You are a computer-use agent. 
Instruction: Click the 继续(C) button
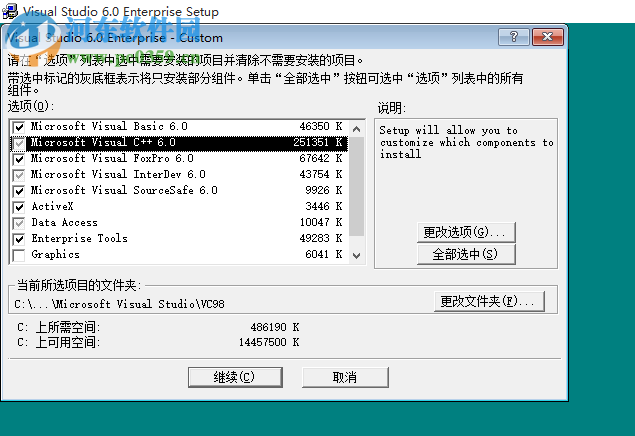click(x=235, y=377)
